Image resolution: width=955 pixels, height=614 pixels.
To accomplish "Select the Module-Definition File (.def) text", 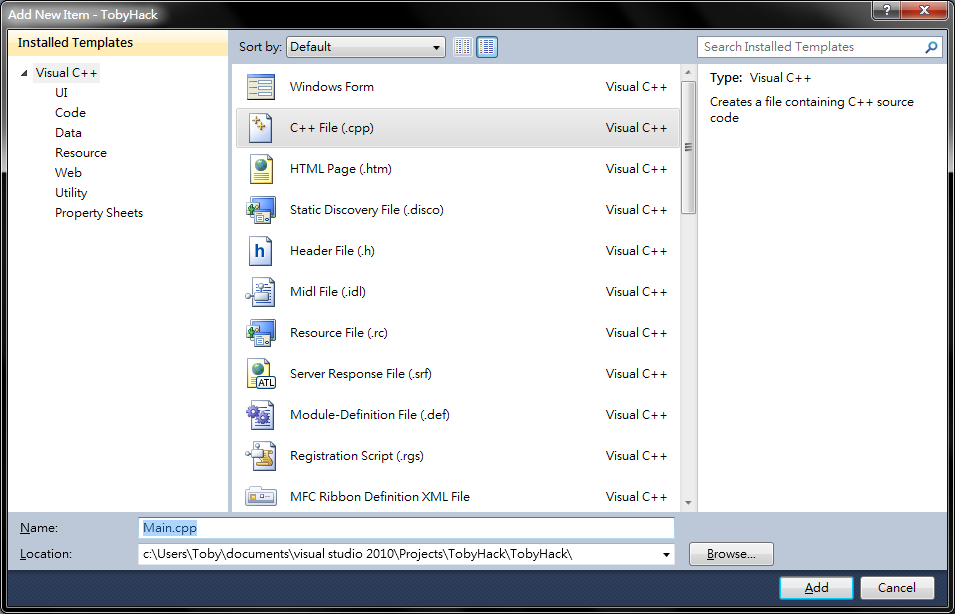I will click(370, 415).
